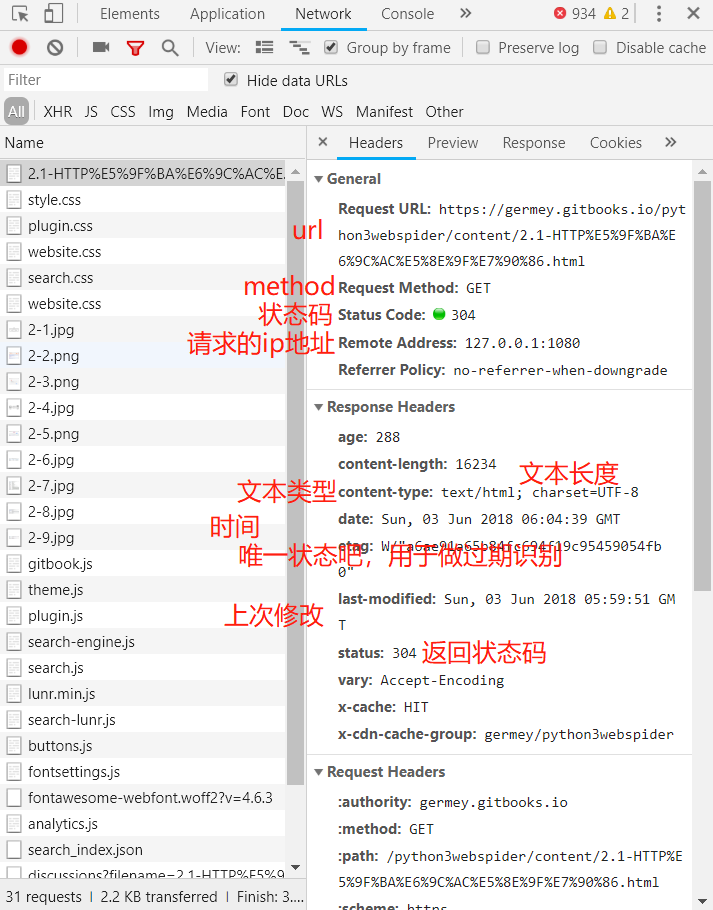Screen dimensions: 713x910
Task: Select the fontawesome-webfont.woff2 request
Action: coord(143,798)
